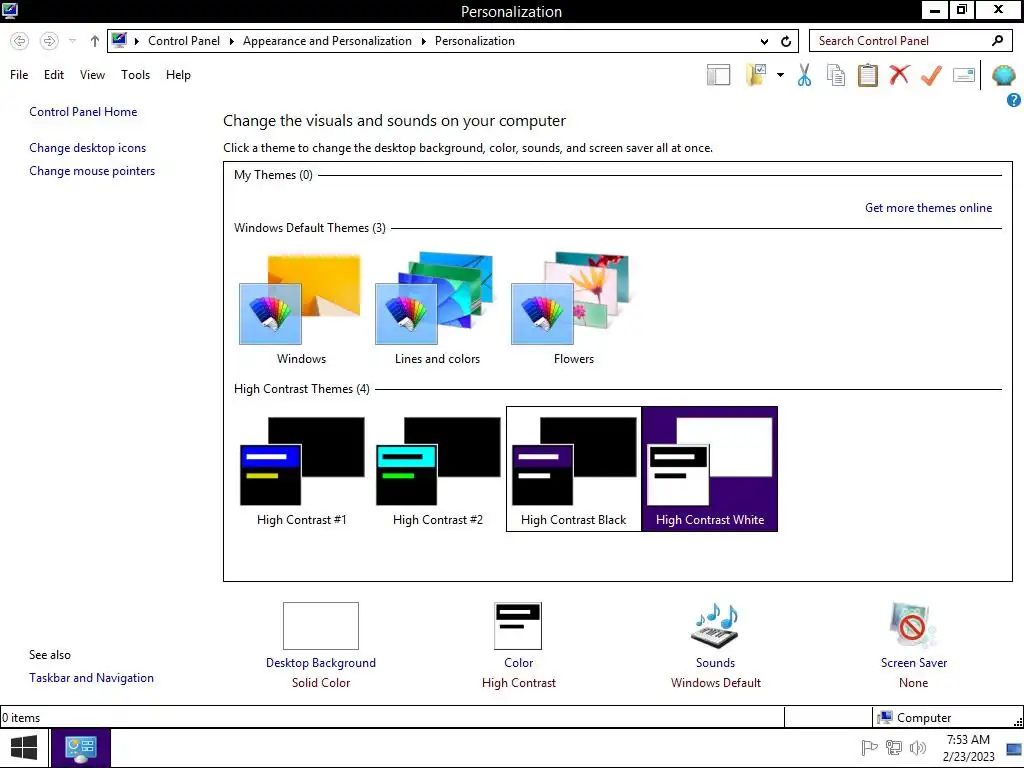Expand chevron after Control Panel breadcrumb
The width and height of the screenshot is (1024, 768).
click(231, 41)
